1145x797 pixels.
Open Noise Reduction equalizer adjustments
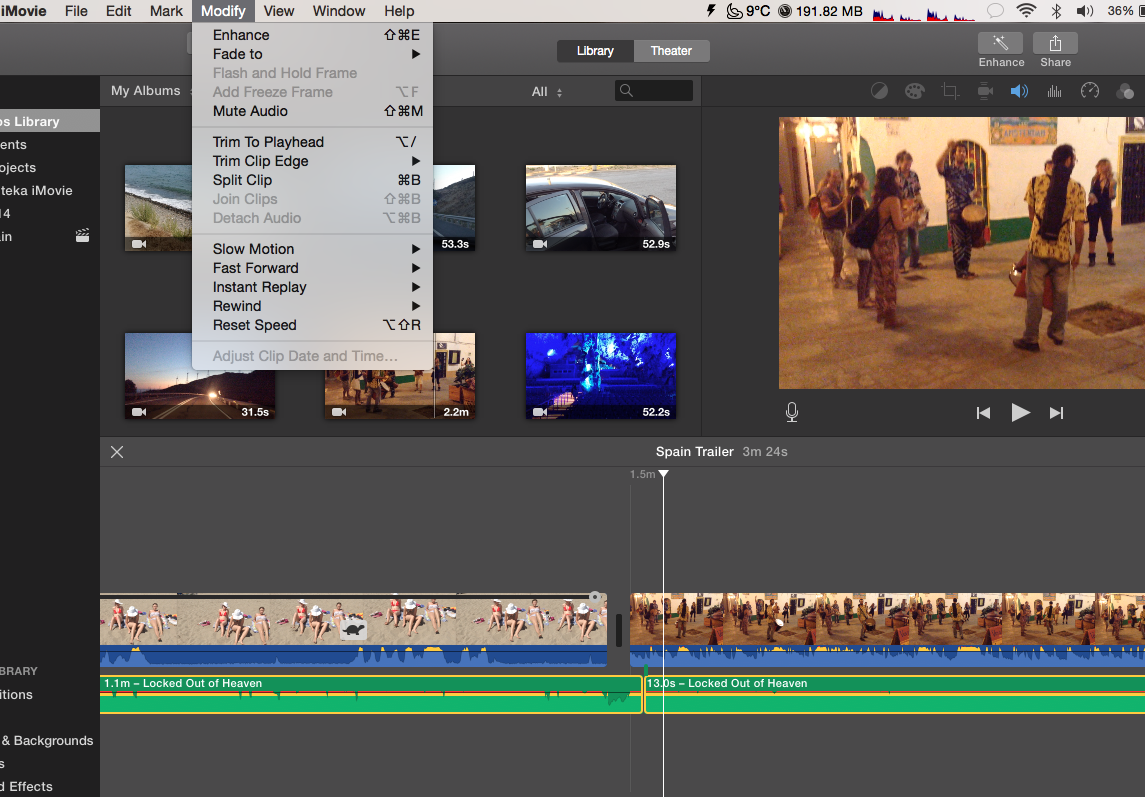[x=1053, y=90]
